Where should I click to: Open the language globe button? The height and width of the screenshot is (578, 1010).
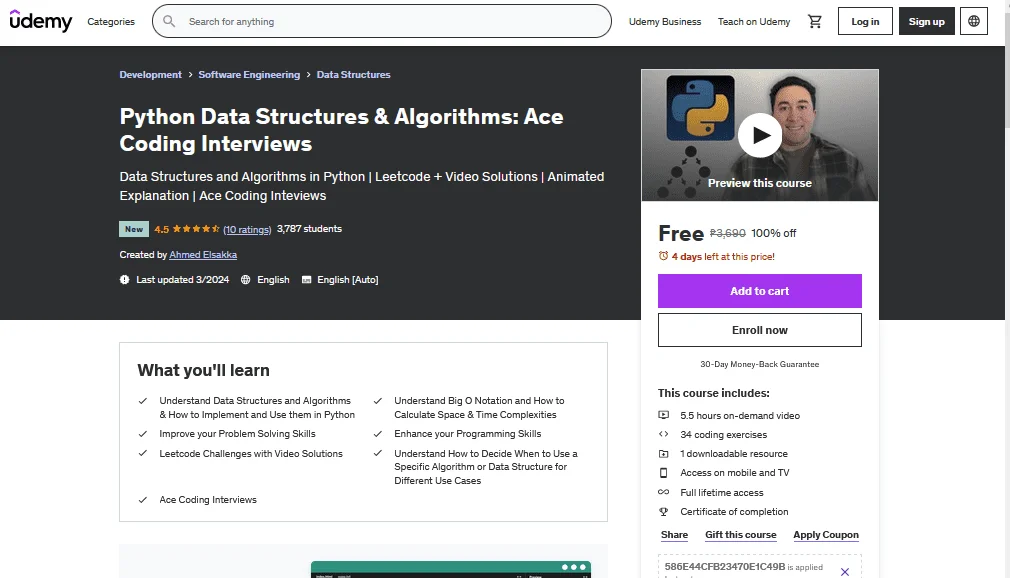pyautogui.click(x=973, y=21)
